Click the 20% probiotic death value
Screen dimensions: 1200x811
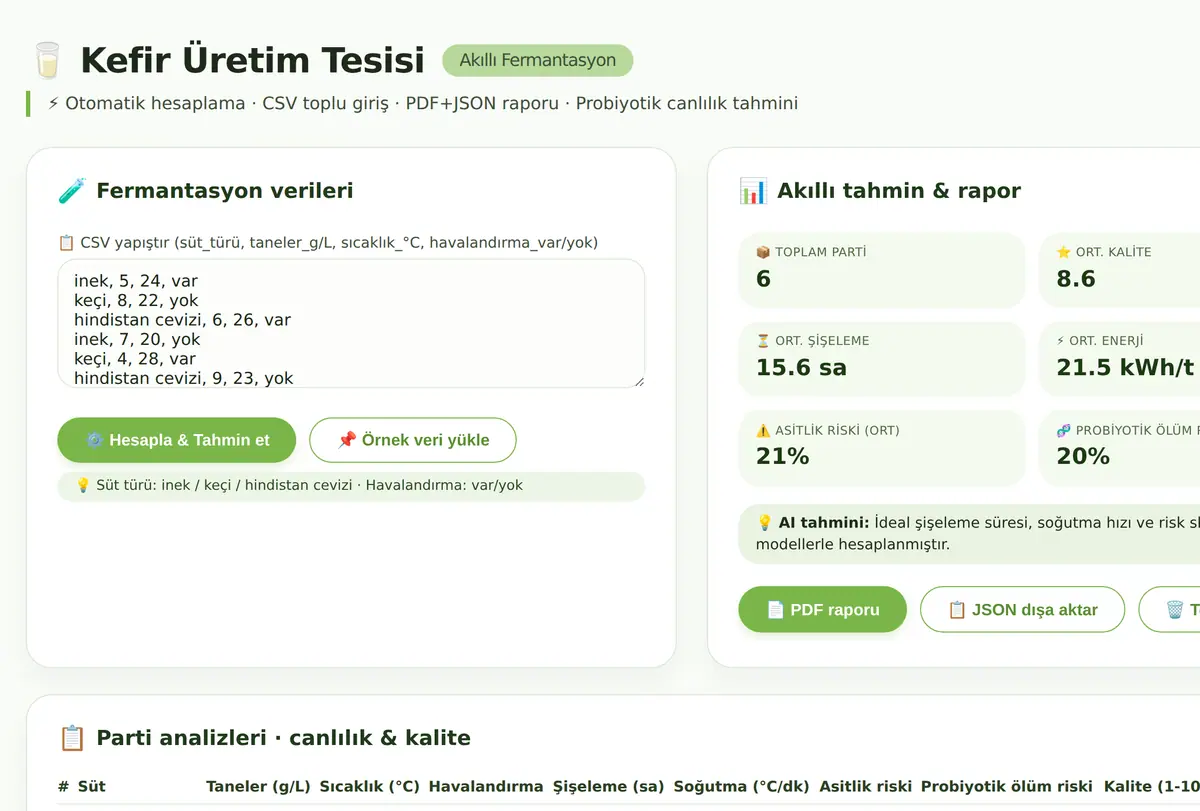tap(1083, 457)
